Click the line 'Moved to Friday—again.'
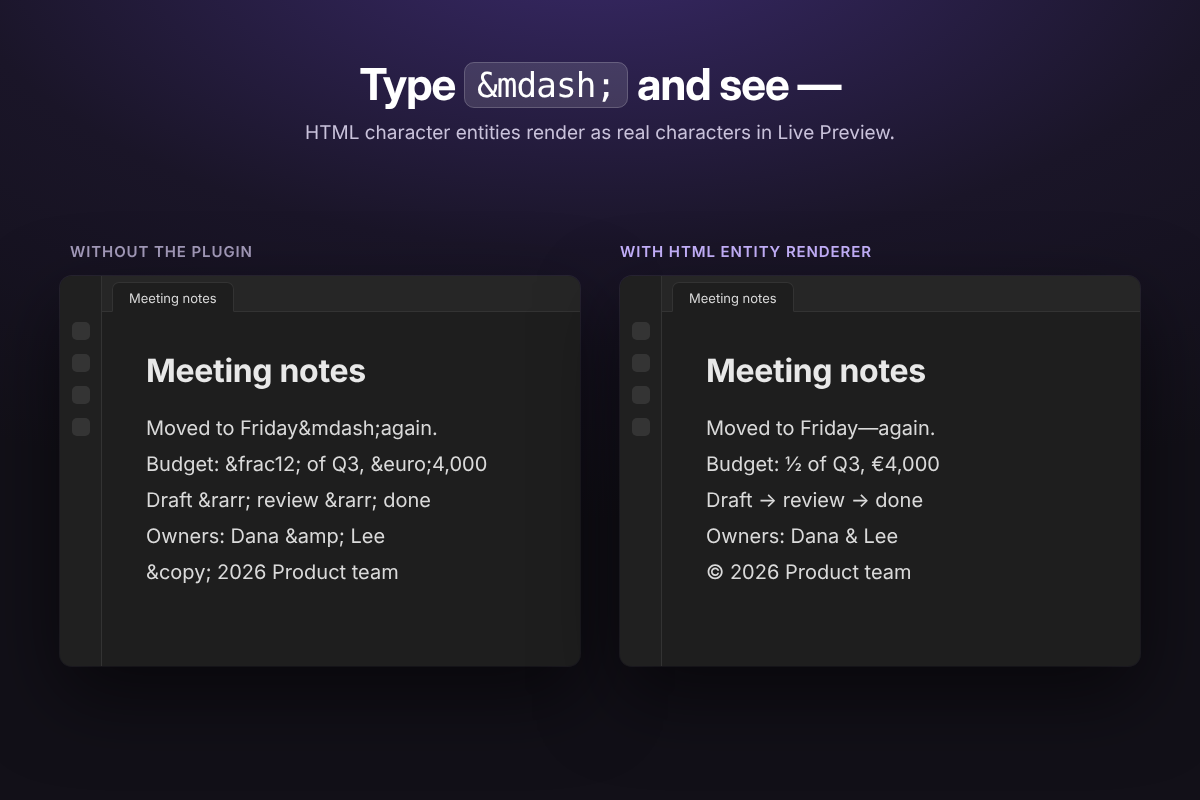The image size is (1200, 800). 821,428
